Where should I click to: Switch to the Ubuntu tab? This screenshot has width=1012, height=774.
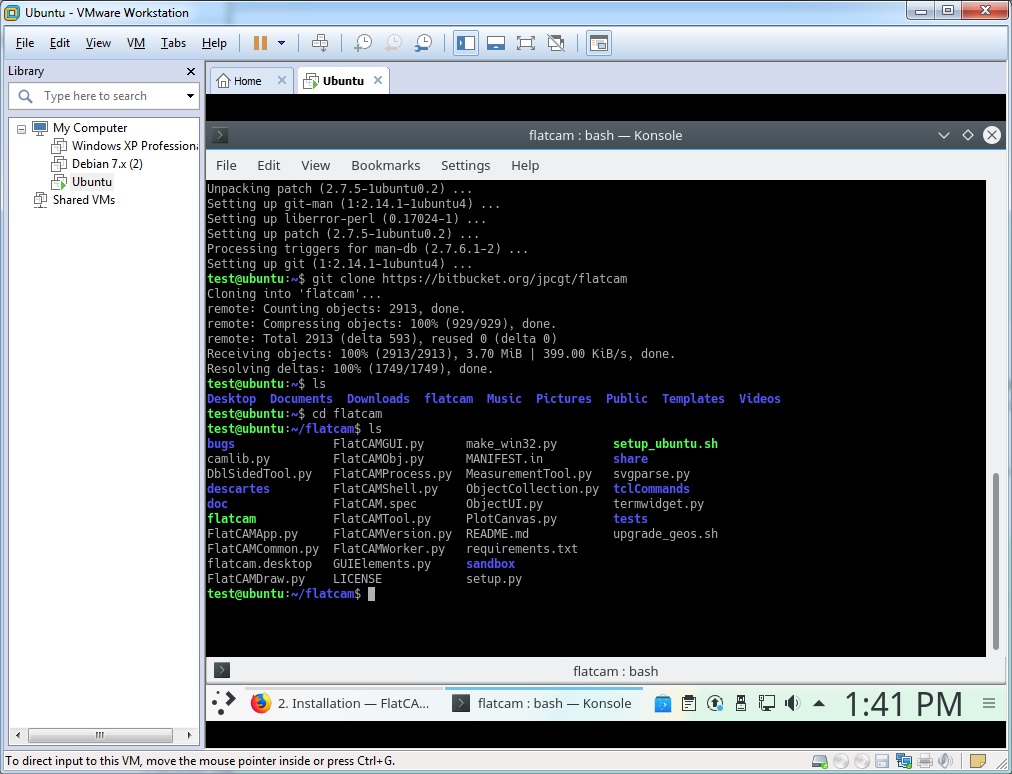point(335,81)
